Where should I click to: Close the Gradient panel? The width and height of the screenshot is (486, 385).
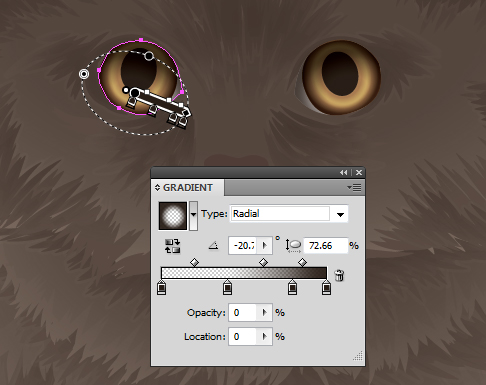pos(359,172)
